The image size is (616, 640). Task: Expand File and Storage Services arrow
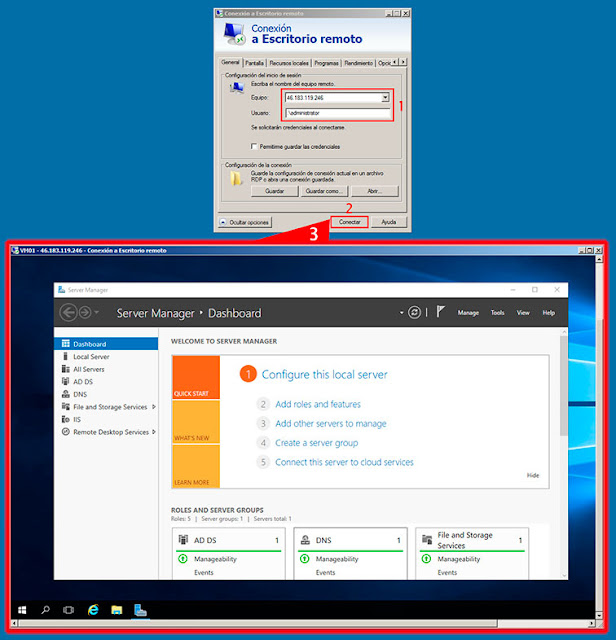154,407
